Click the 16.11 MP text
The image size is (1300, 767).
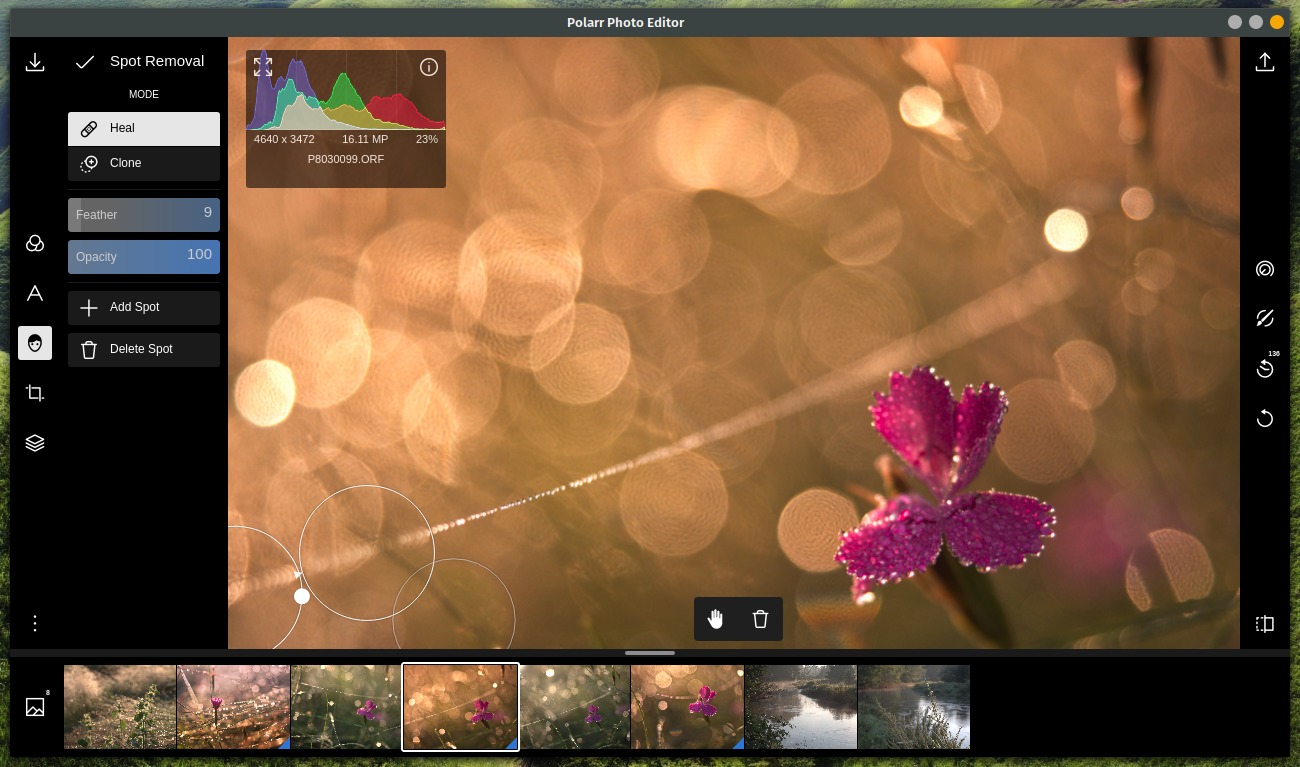[365, 139]
